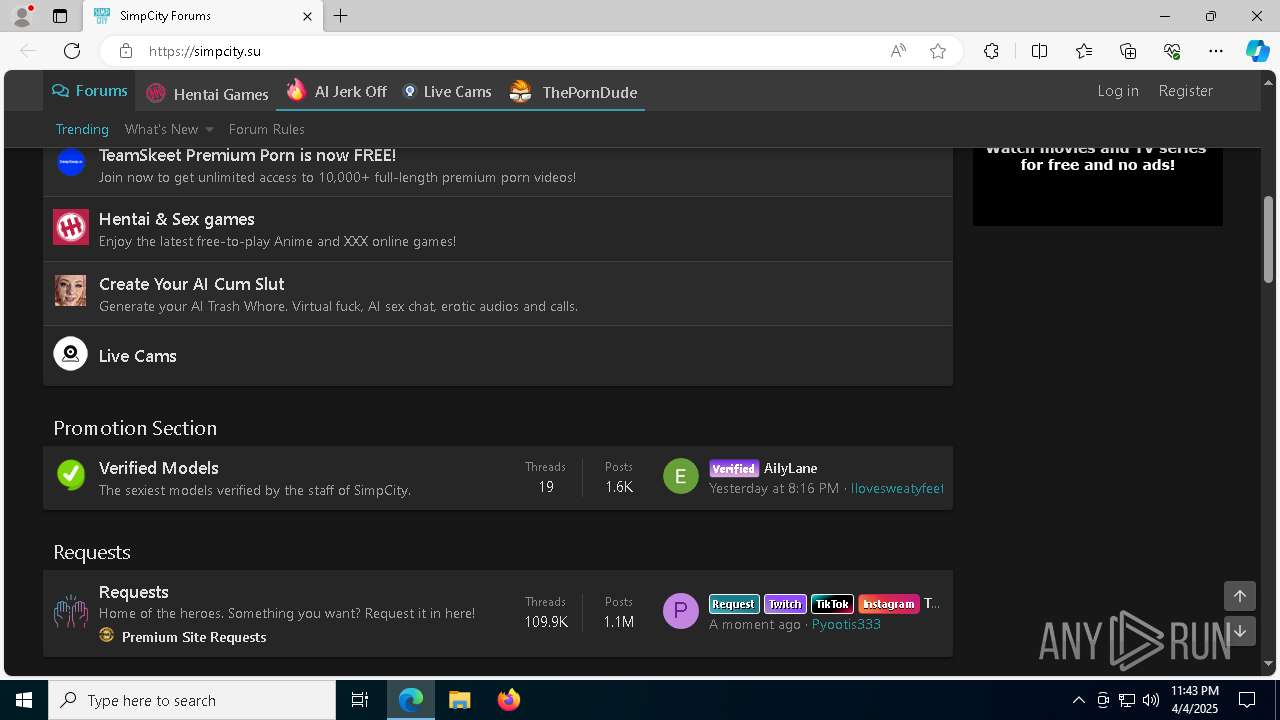Click the AI Cum Slut thumbnail
This screenshot has width=1280, height=720.
[x=70, y=291]
